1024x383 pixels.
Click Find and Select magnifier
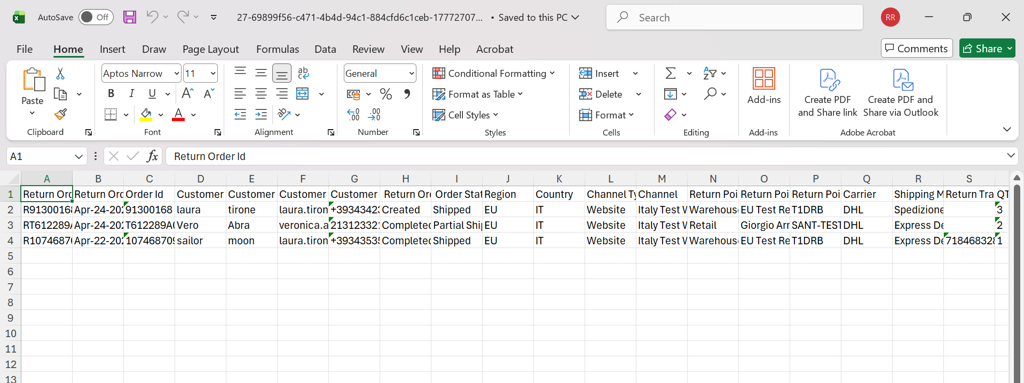(x=711, y=94)
